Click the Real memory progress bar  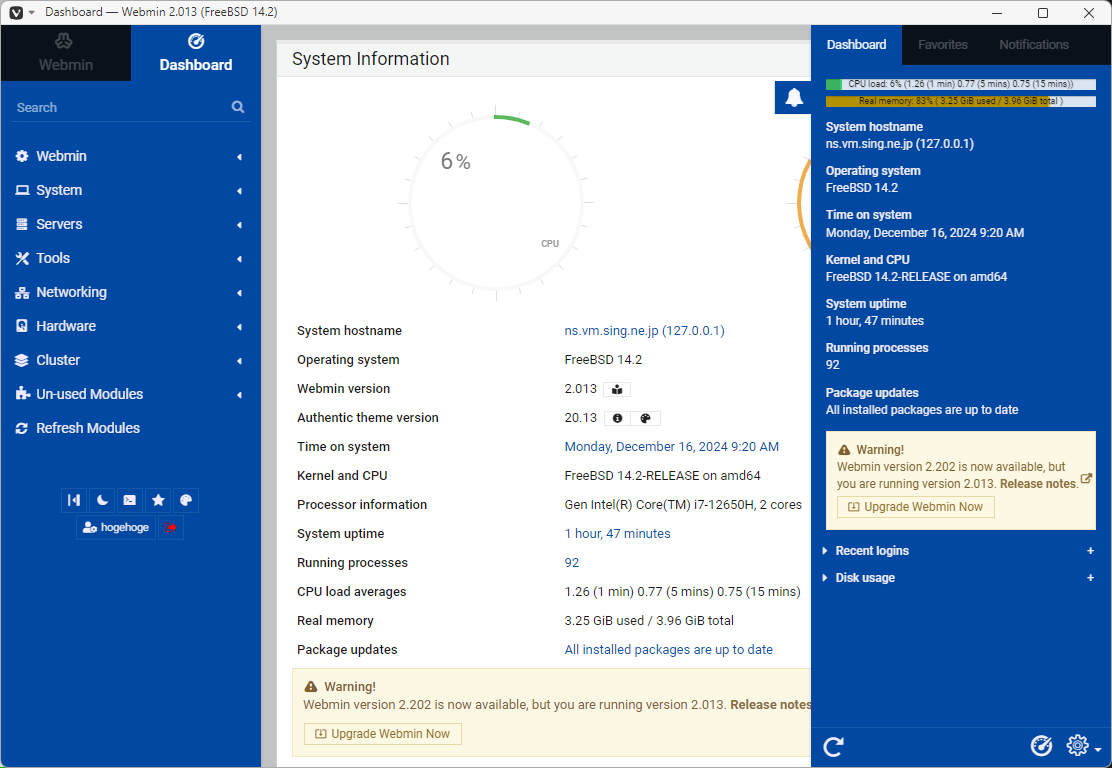(960, 101)
